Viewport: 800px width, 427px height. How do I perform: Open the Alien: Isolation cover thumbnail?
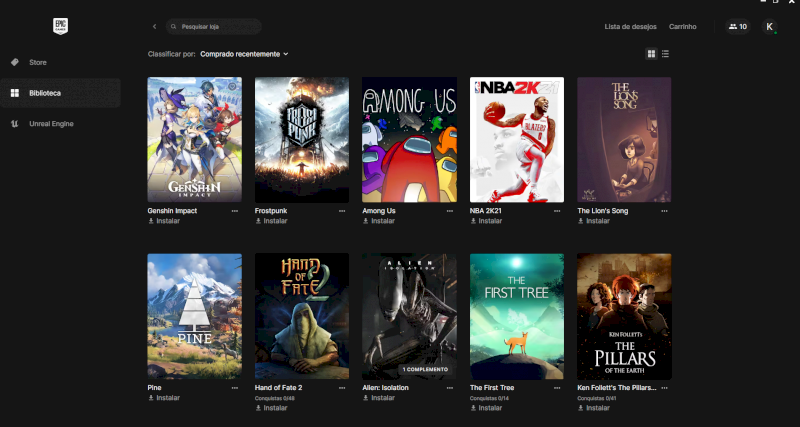coord(409,316)
